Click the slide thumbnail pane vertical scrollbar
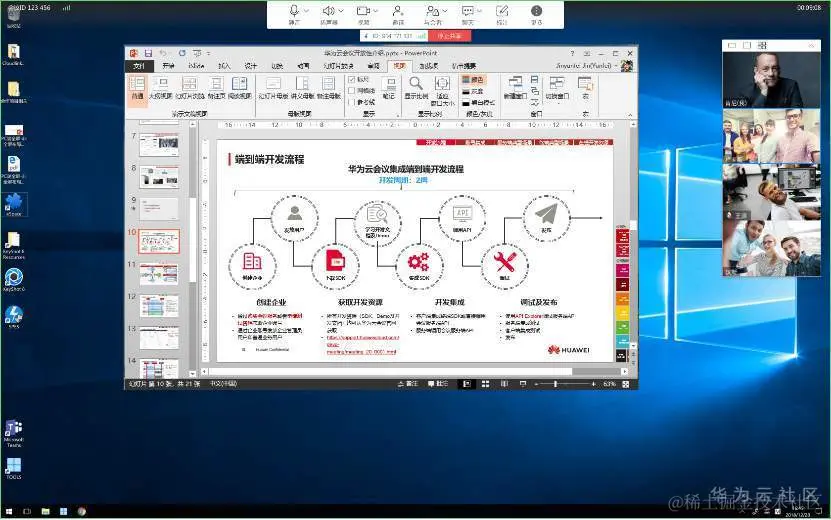 click(x=193, y=247)
